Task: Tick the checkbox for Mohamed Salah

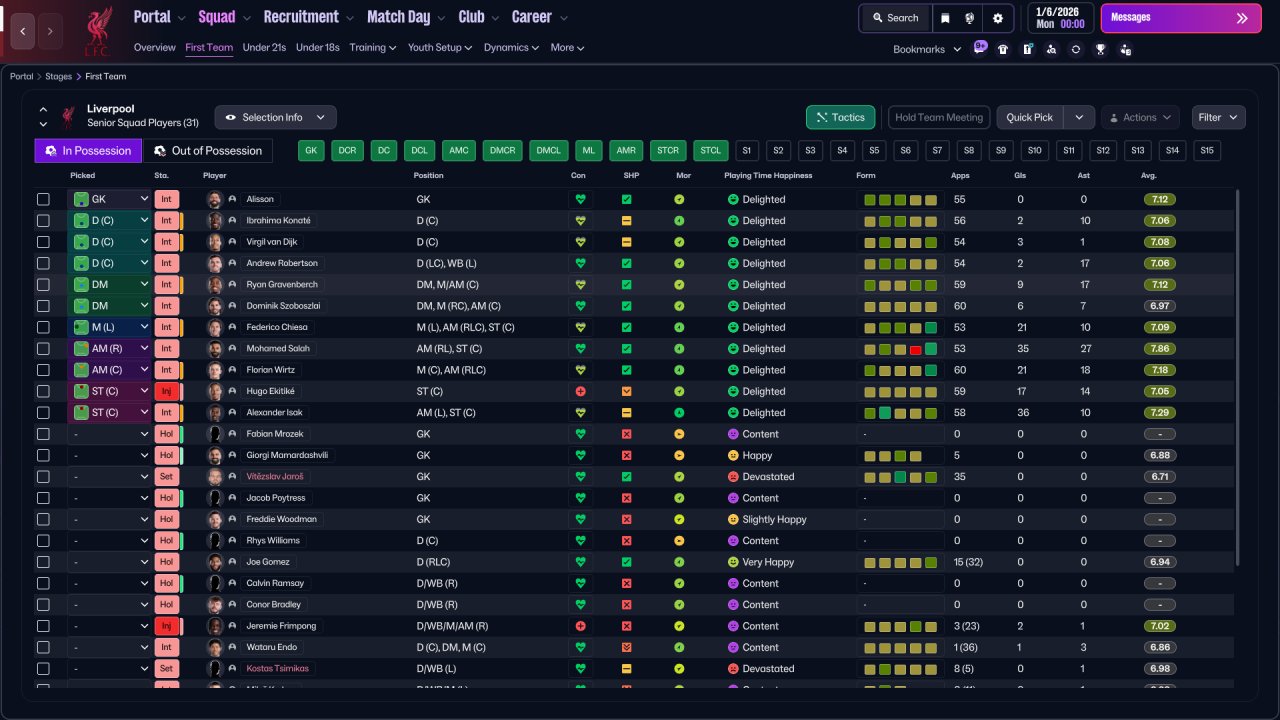Action: point(43,349)
